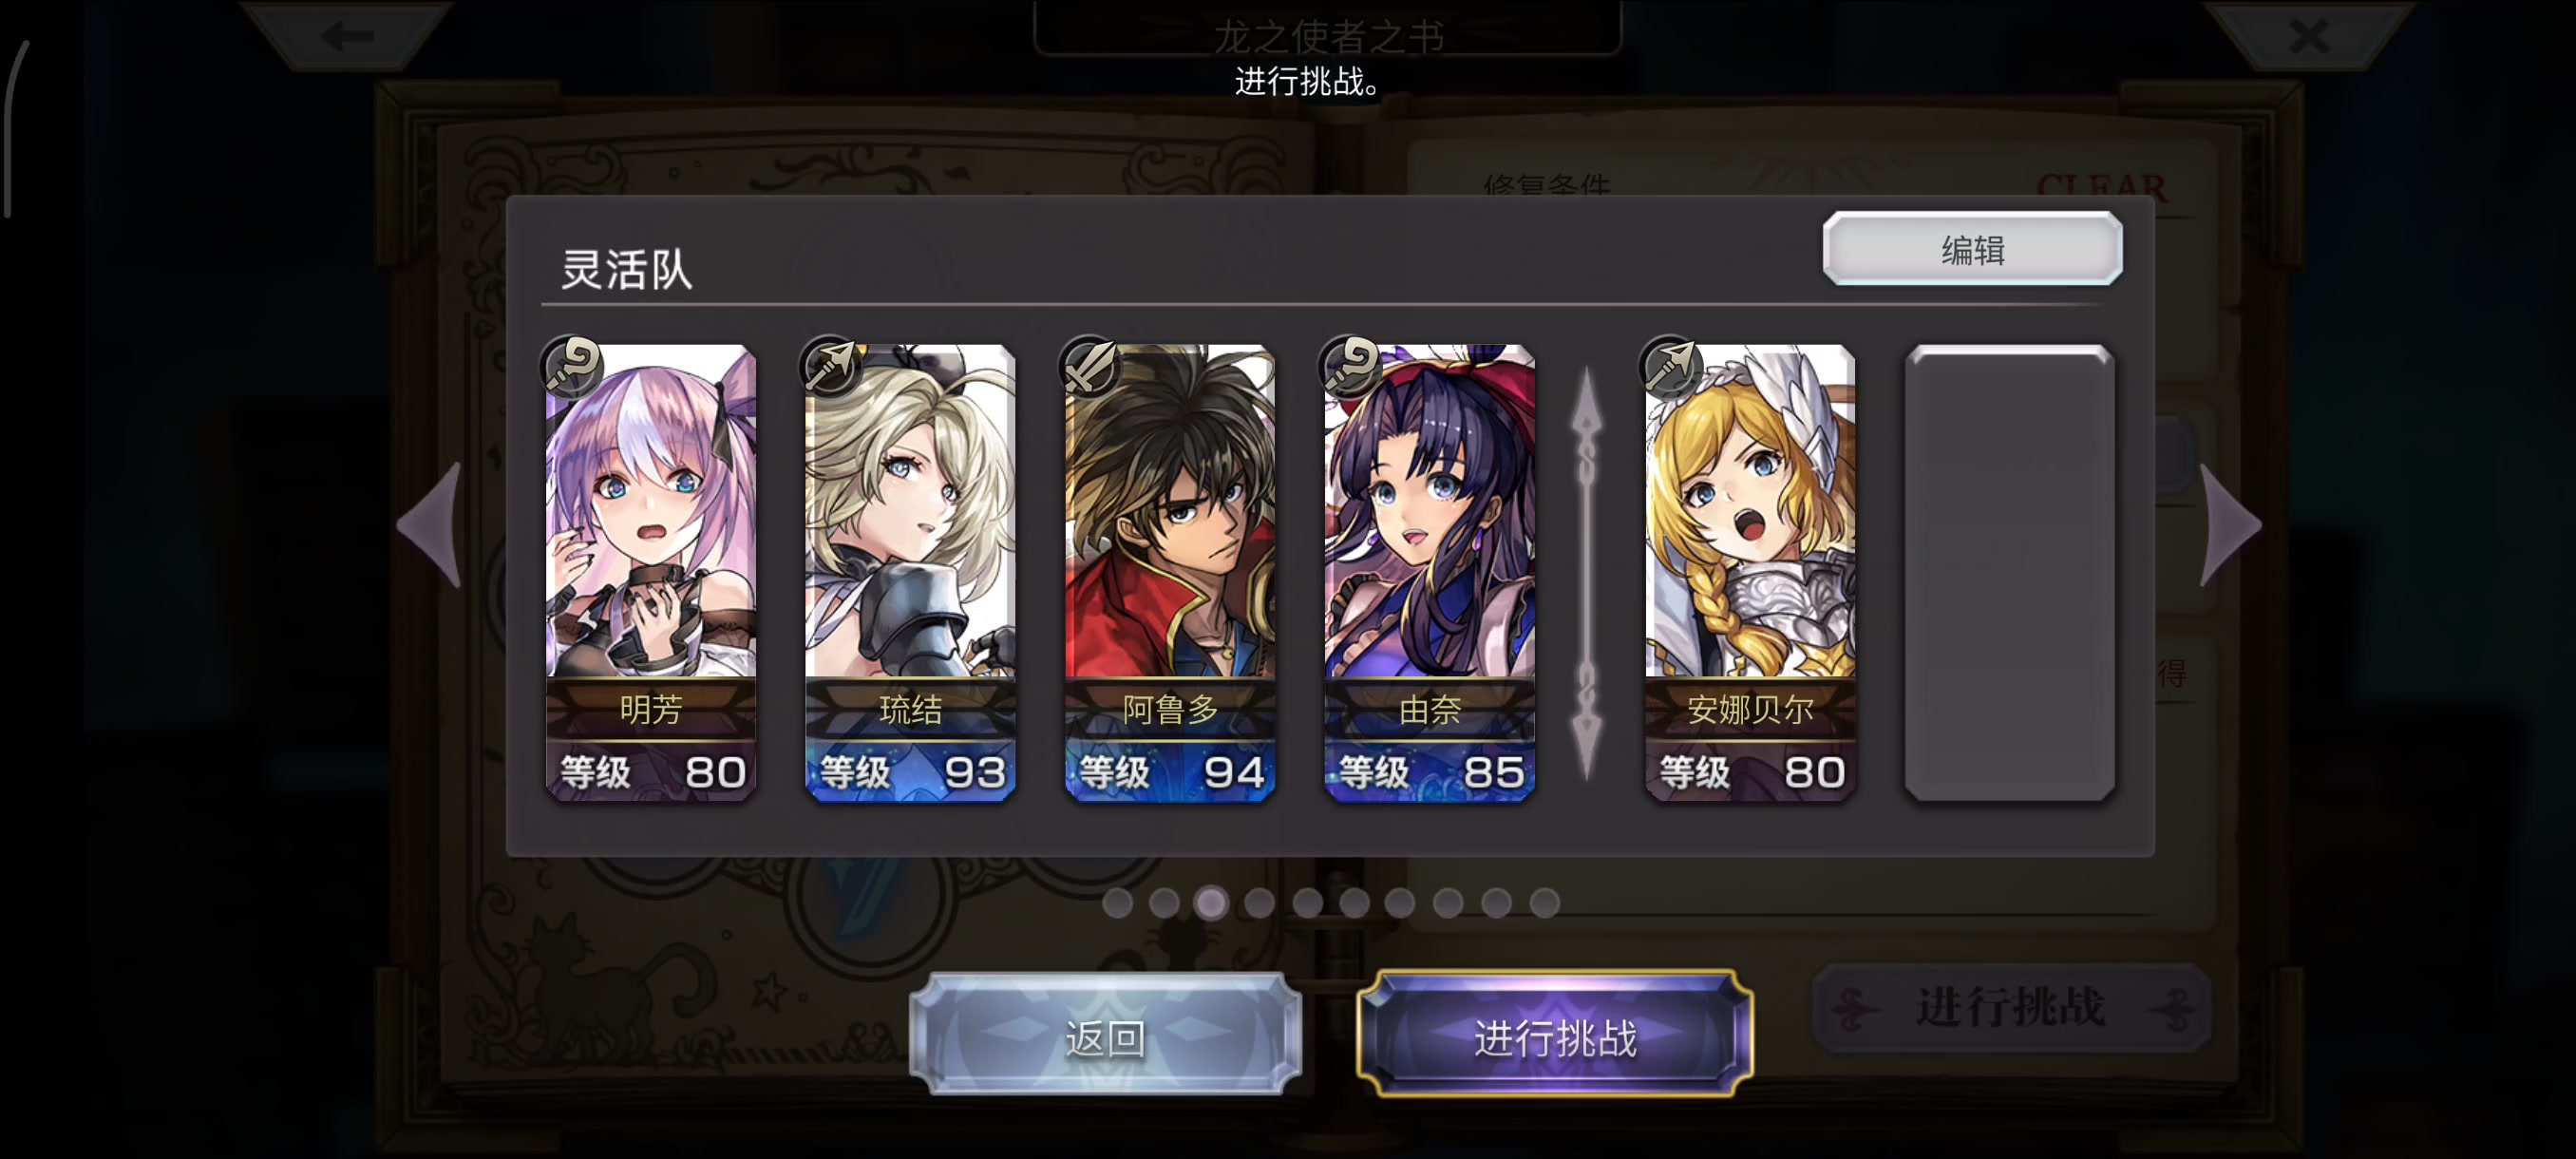Select the first team page dot
Screen dimensions: 2576x1159
1117,903
